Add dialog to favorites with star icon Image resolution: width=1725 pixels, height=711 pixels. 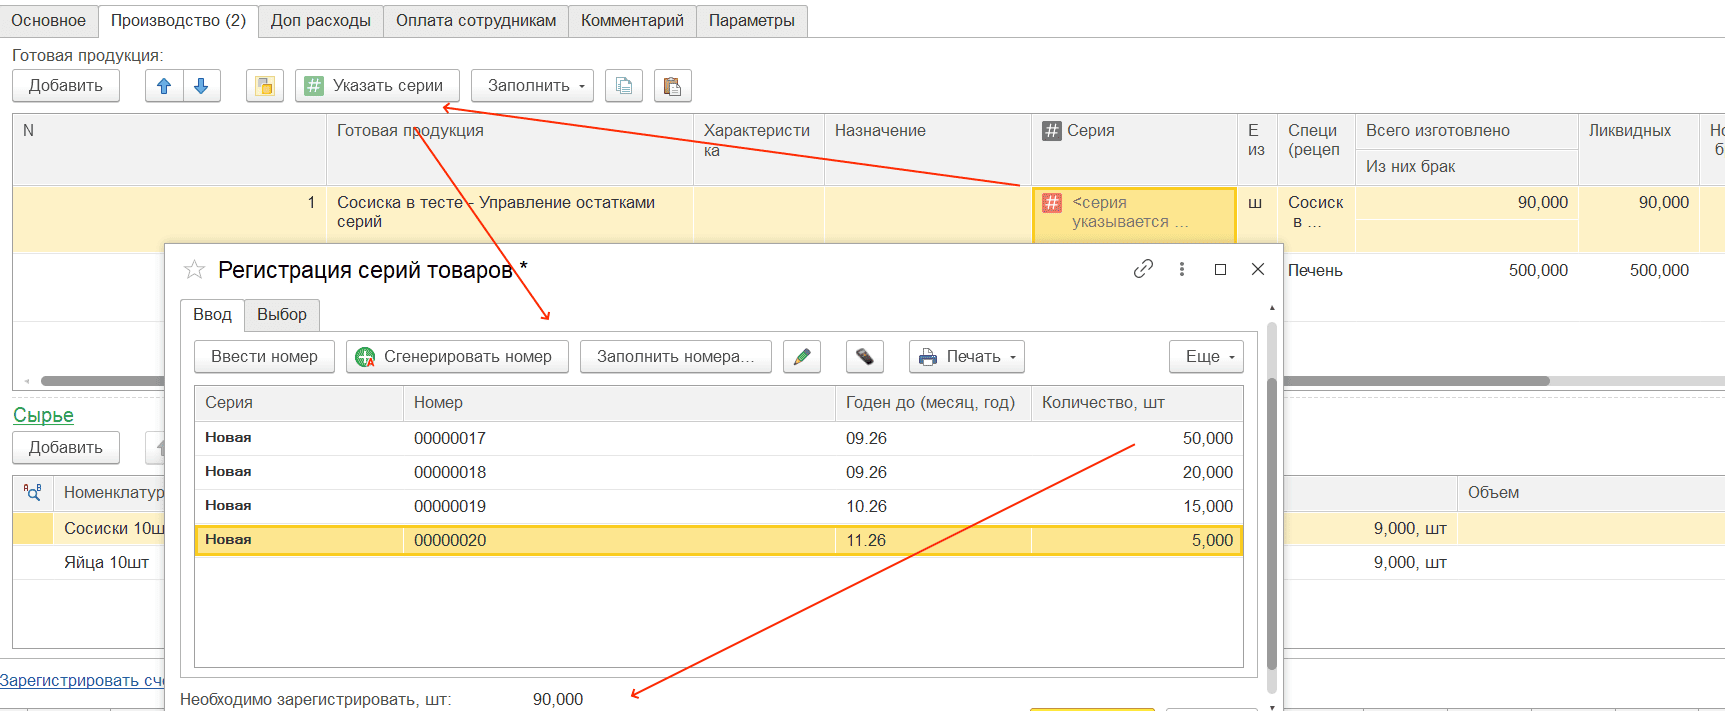coord(195,270)
